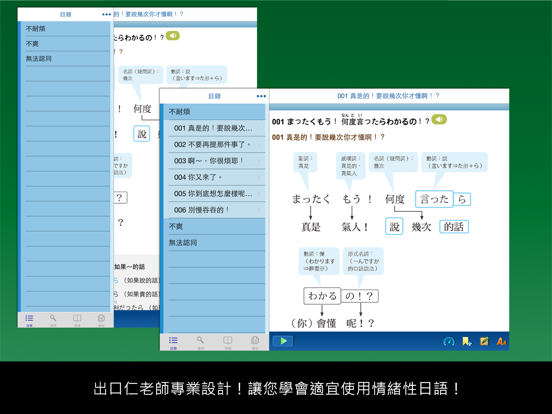Image resolution: width=552 pixels, height=414 pixels.
Task: Click the 形式名詞 grammar bubble
Action: tap(363, 261)
